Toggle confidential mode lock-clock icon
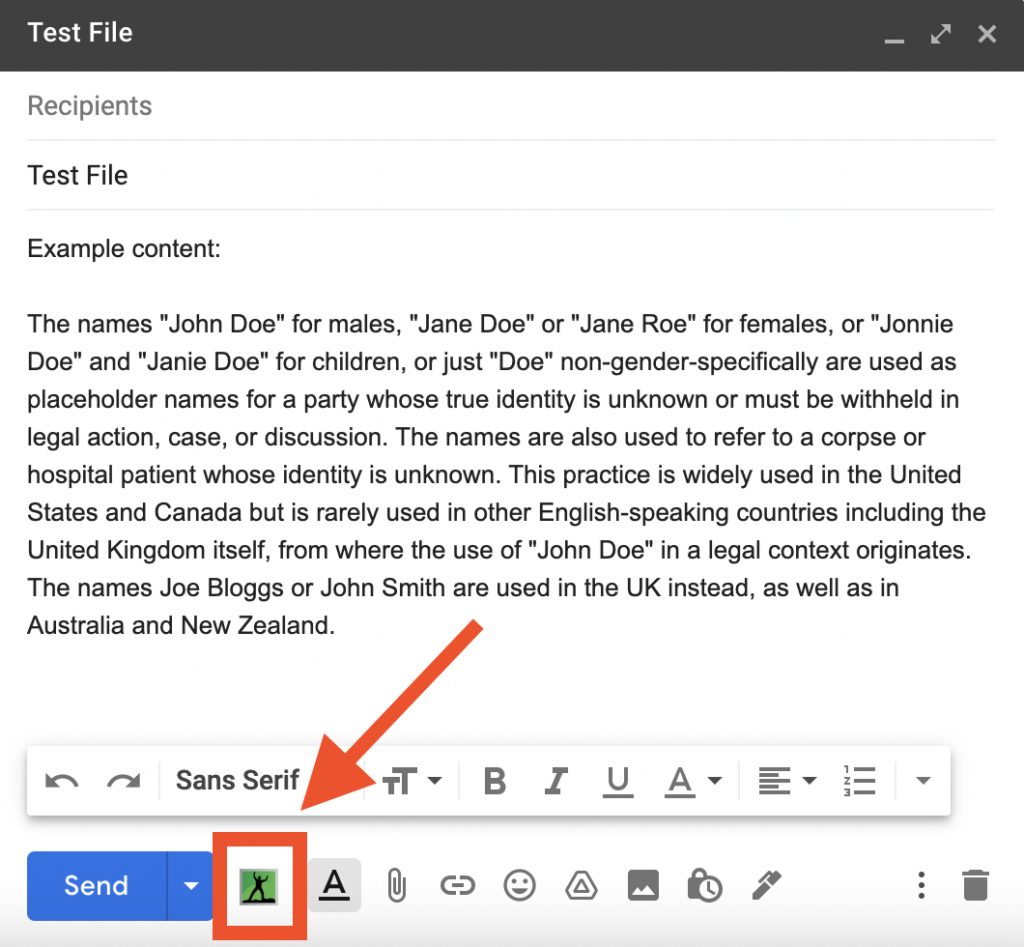The width and height of the screenshot is (1024, 947). (x=705, y=886)
